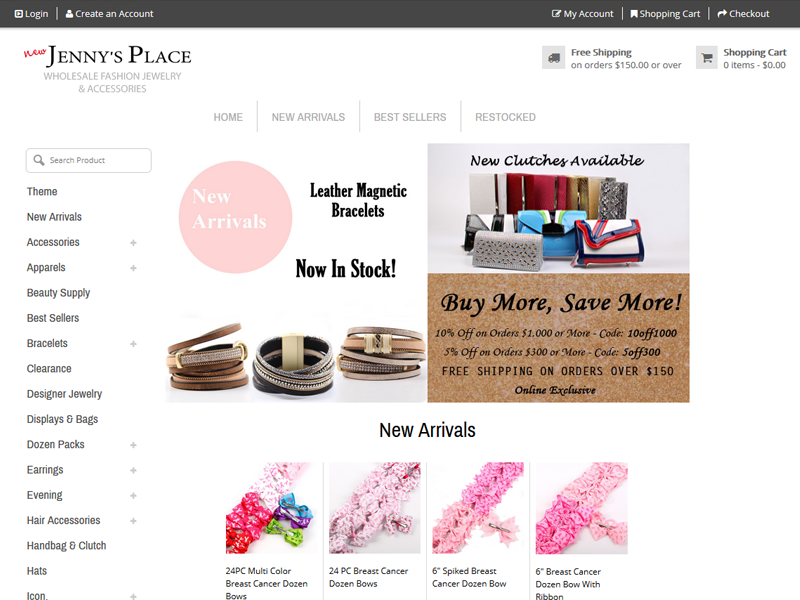Open the Handbag & Clutch category link
The height and width of the screenshot is (600, 800).
click(x=66, y=545)
